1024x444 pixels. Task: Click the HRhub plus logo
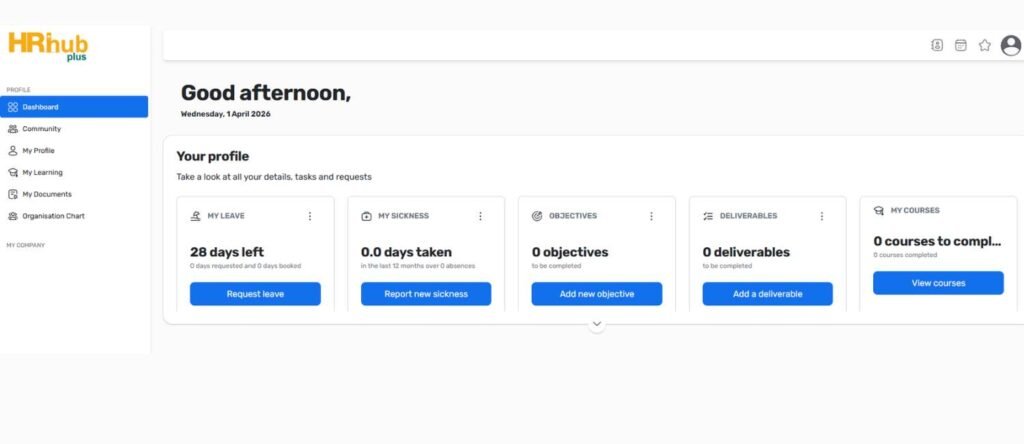click(x=47, y=47)
